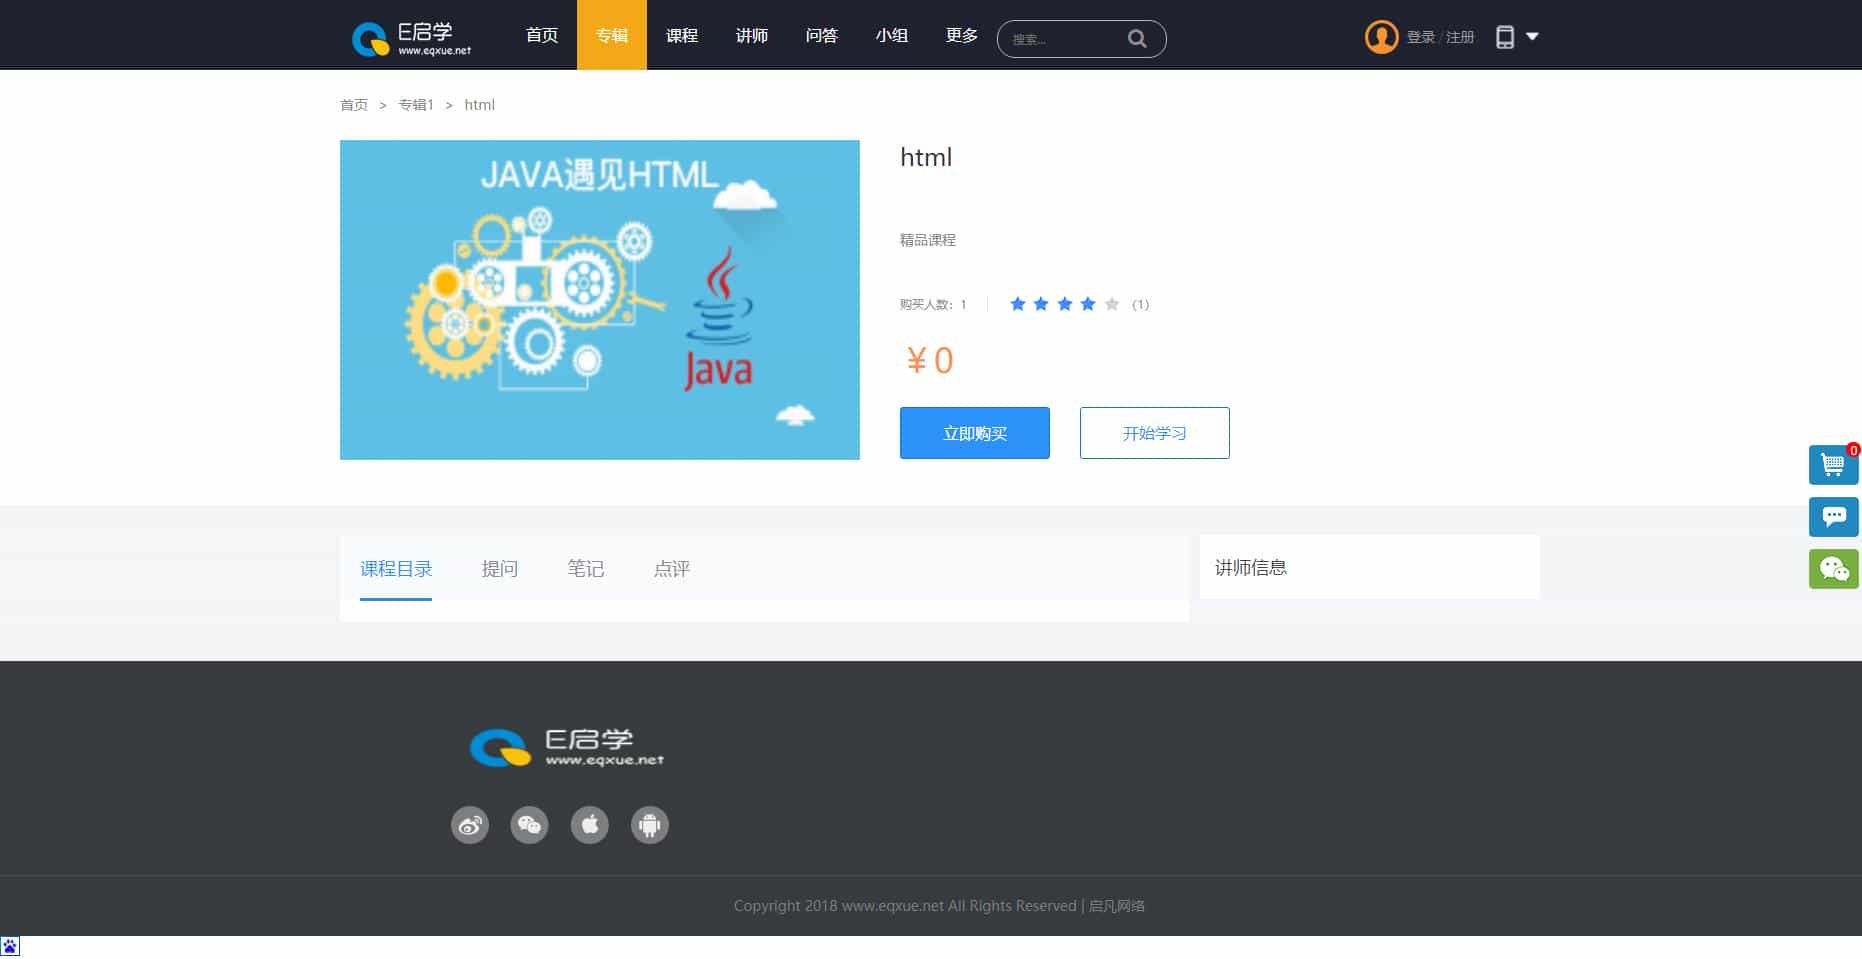Click the Copyright 2018 footer text
The image size is (1862, 959).
tap(939, 906)
